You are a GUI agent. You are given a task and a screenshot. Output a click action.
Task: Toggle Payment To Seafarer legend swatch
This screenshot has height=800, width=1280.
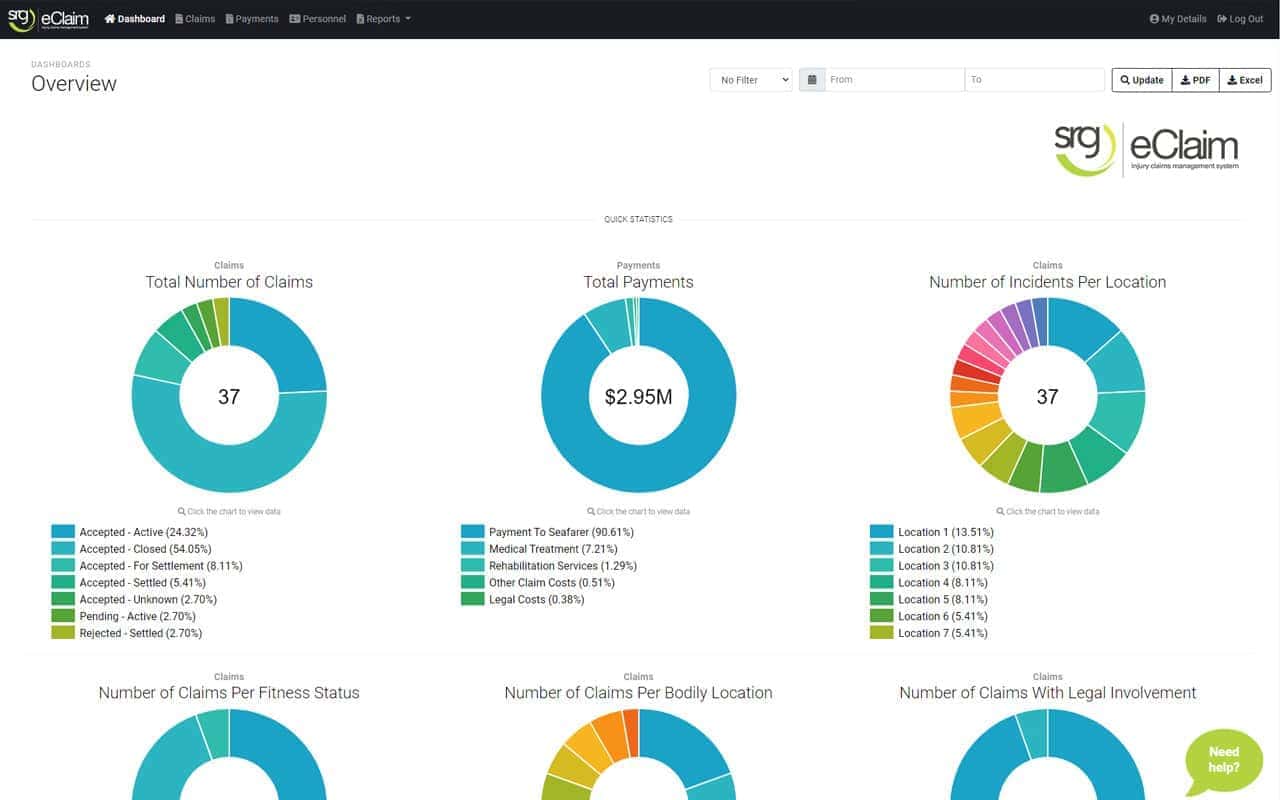tap(472, 532)
